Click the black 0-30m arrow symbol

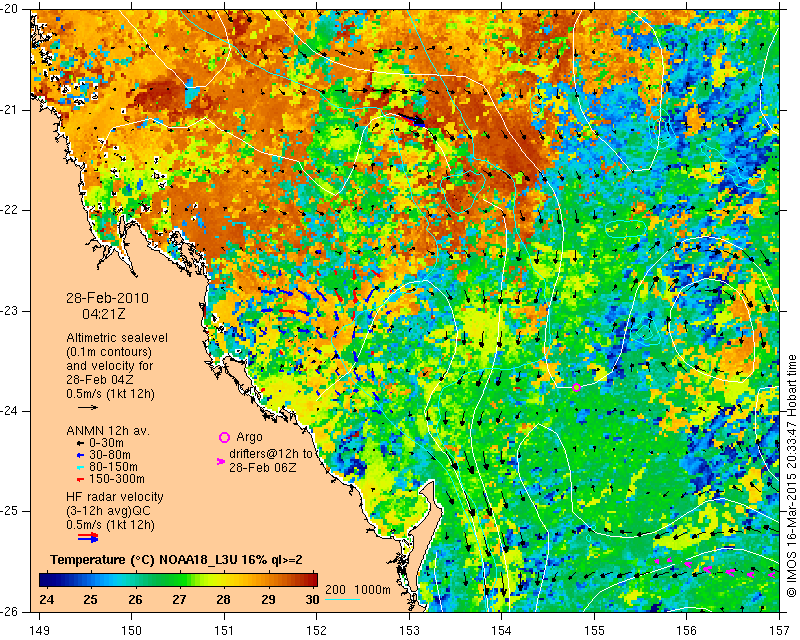tap(80, 443)
